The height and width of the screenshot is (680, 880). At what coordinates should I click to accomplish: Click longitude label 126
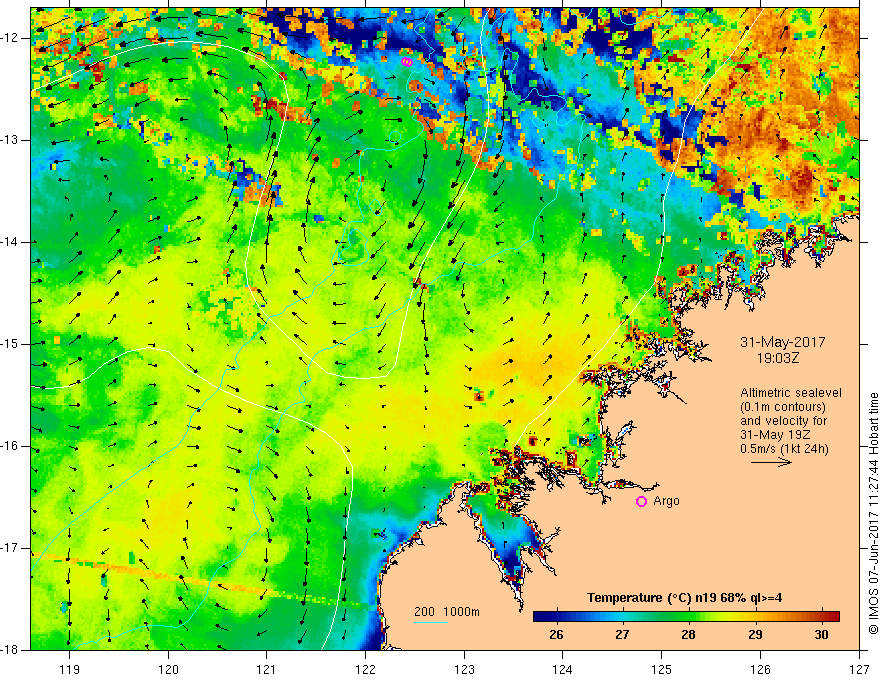(x=760, y=669)
